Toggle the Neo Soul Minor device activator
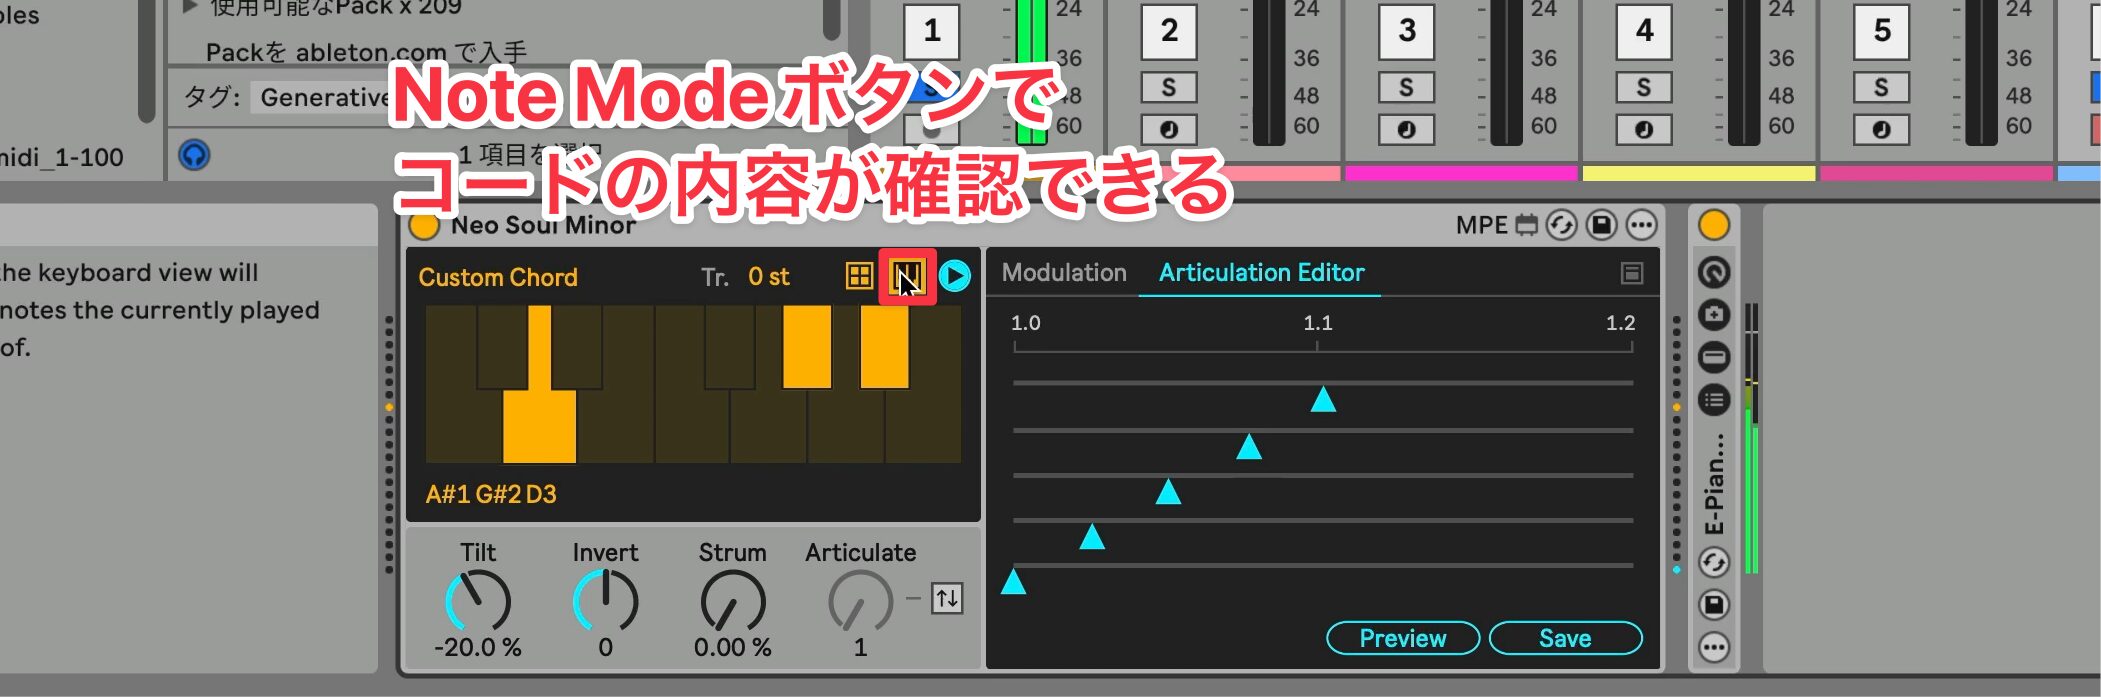Screen dimensions: 2101x697 point(424,226)
